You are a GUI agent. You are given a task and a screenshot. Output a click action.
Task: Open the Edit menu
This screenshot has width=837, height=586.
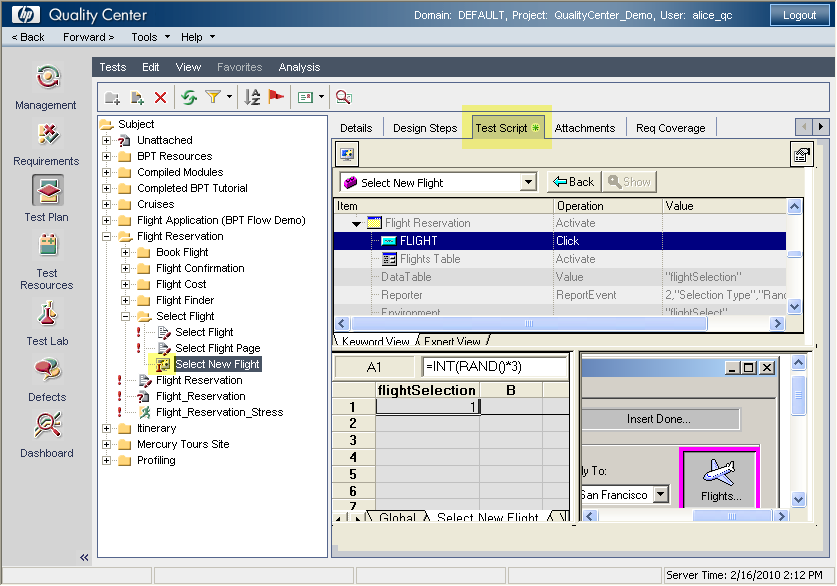(x=151, y=67)
